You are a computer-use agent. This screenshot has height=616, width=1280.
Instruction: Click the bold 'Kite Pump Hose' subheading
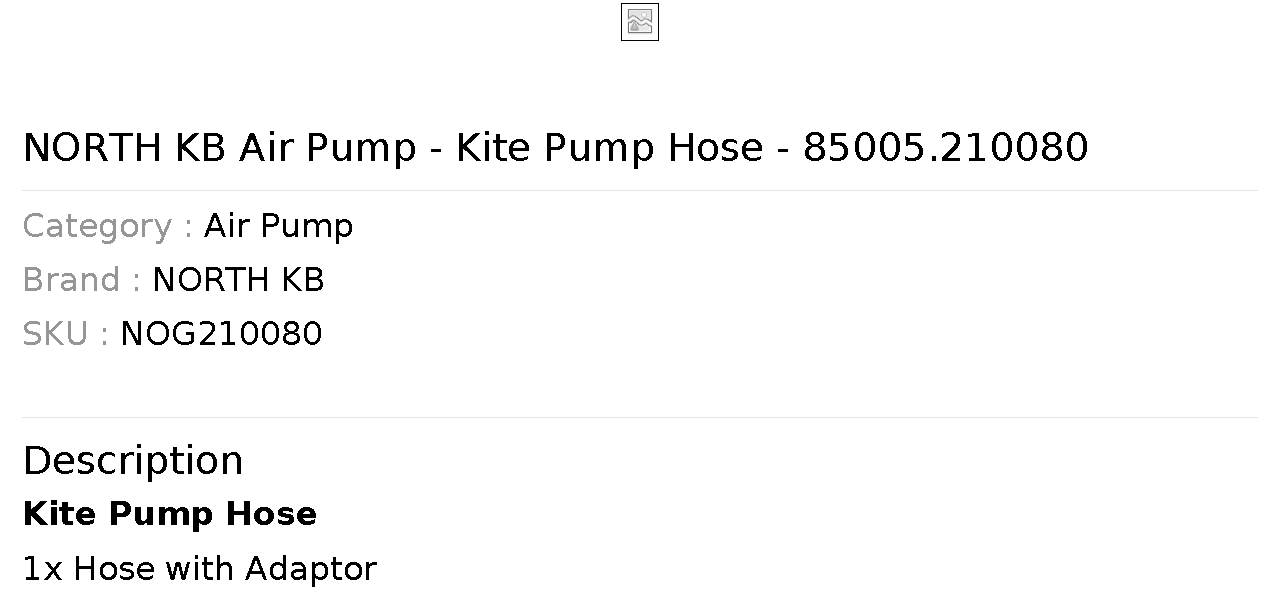point(170,514)
